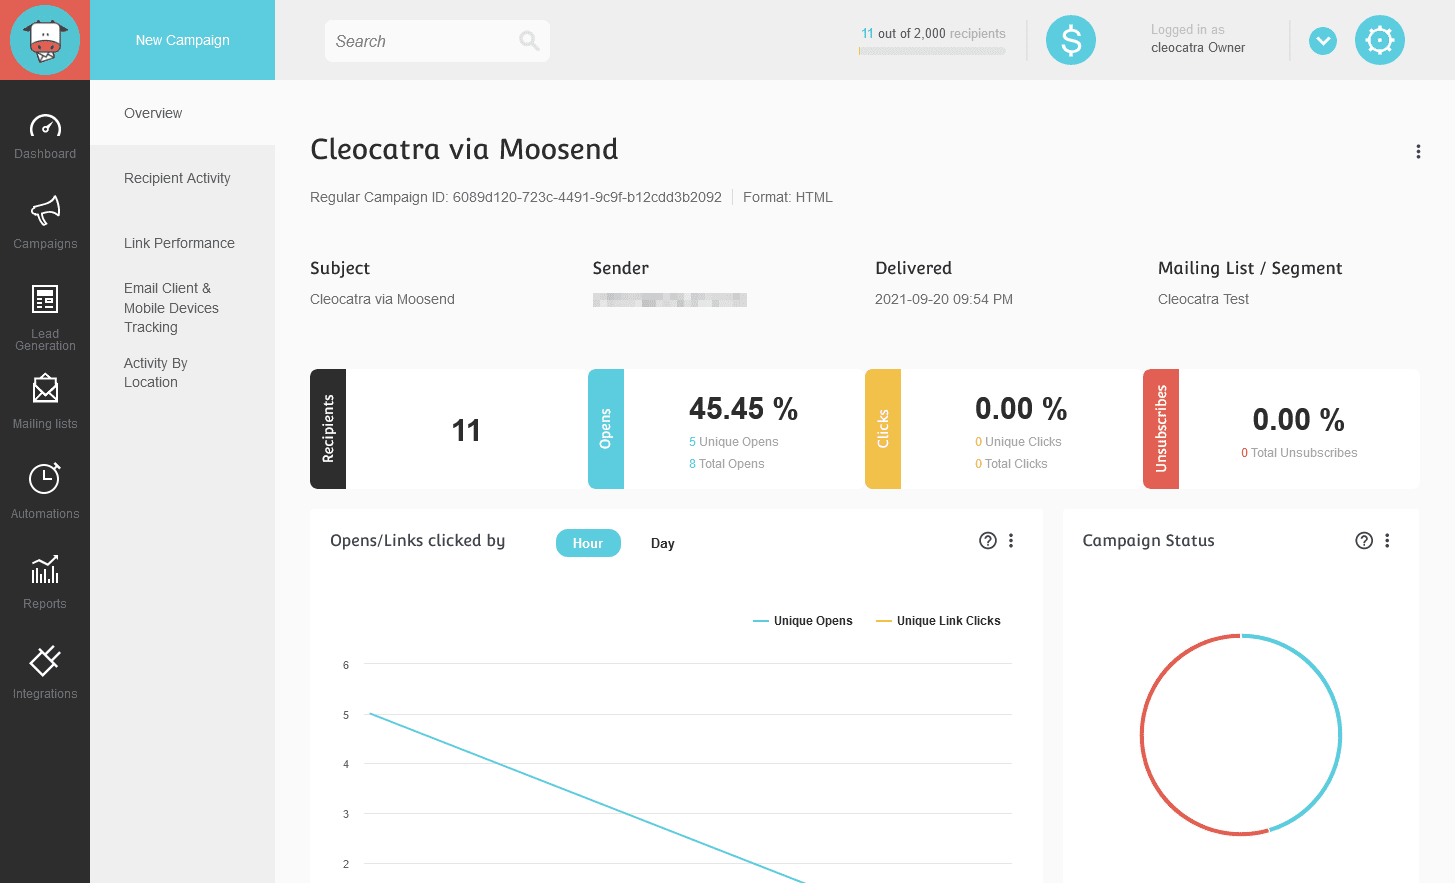Click the '11 out of 2,000 recipients' text
The image size is (1455, 883).
(933, 33)
